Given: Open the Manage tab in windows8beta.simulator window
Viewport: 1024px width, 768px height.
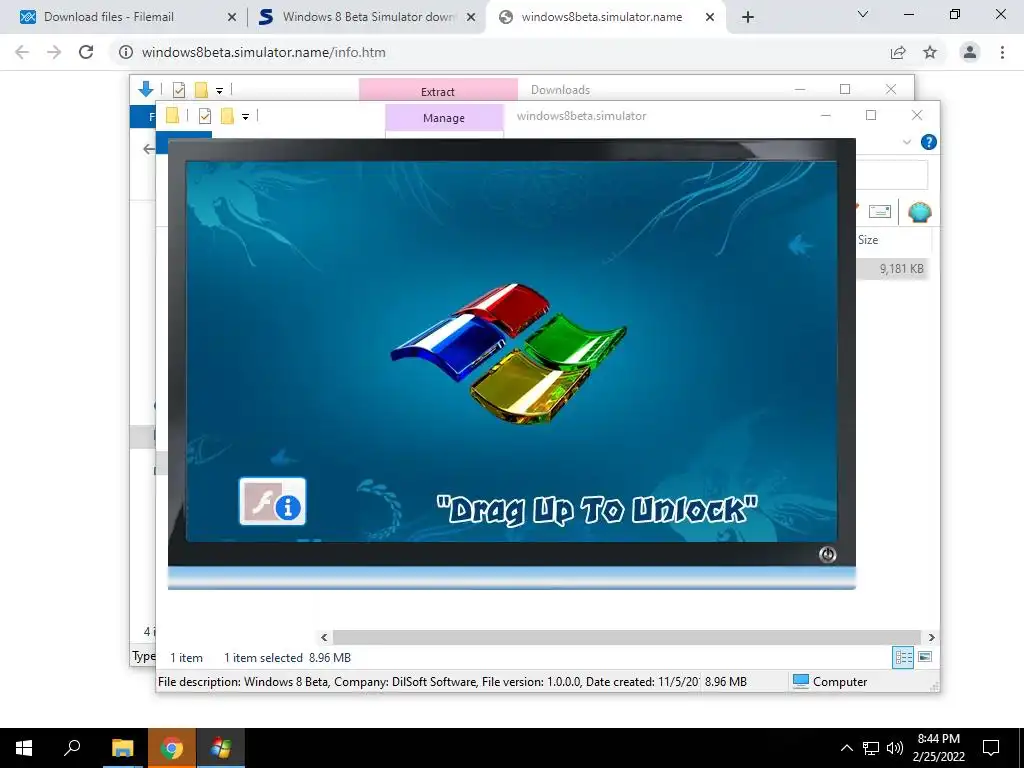Looking at the screenshot, I should click(444, 118).
